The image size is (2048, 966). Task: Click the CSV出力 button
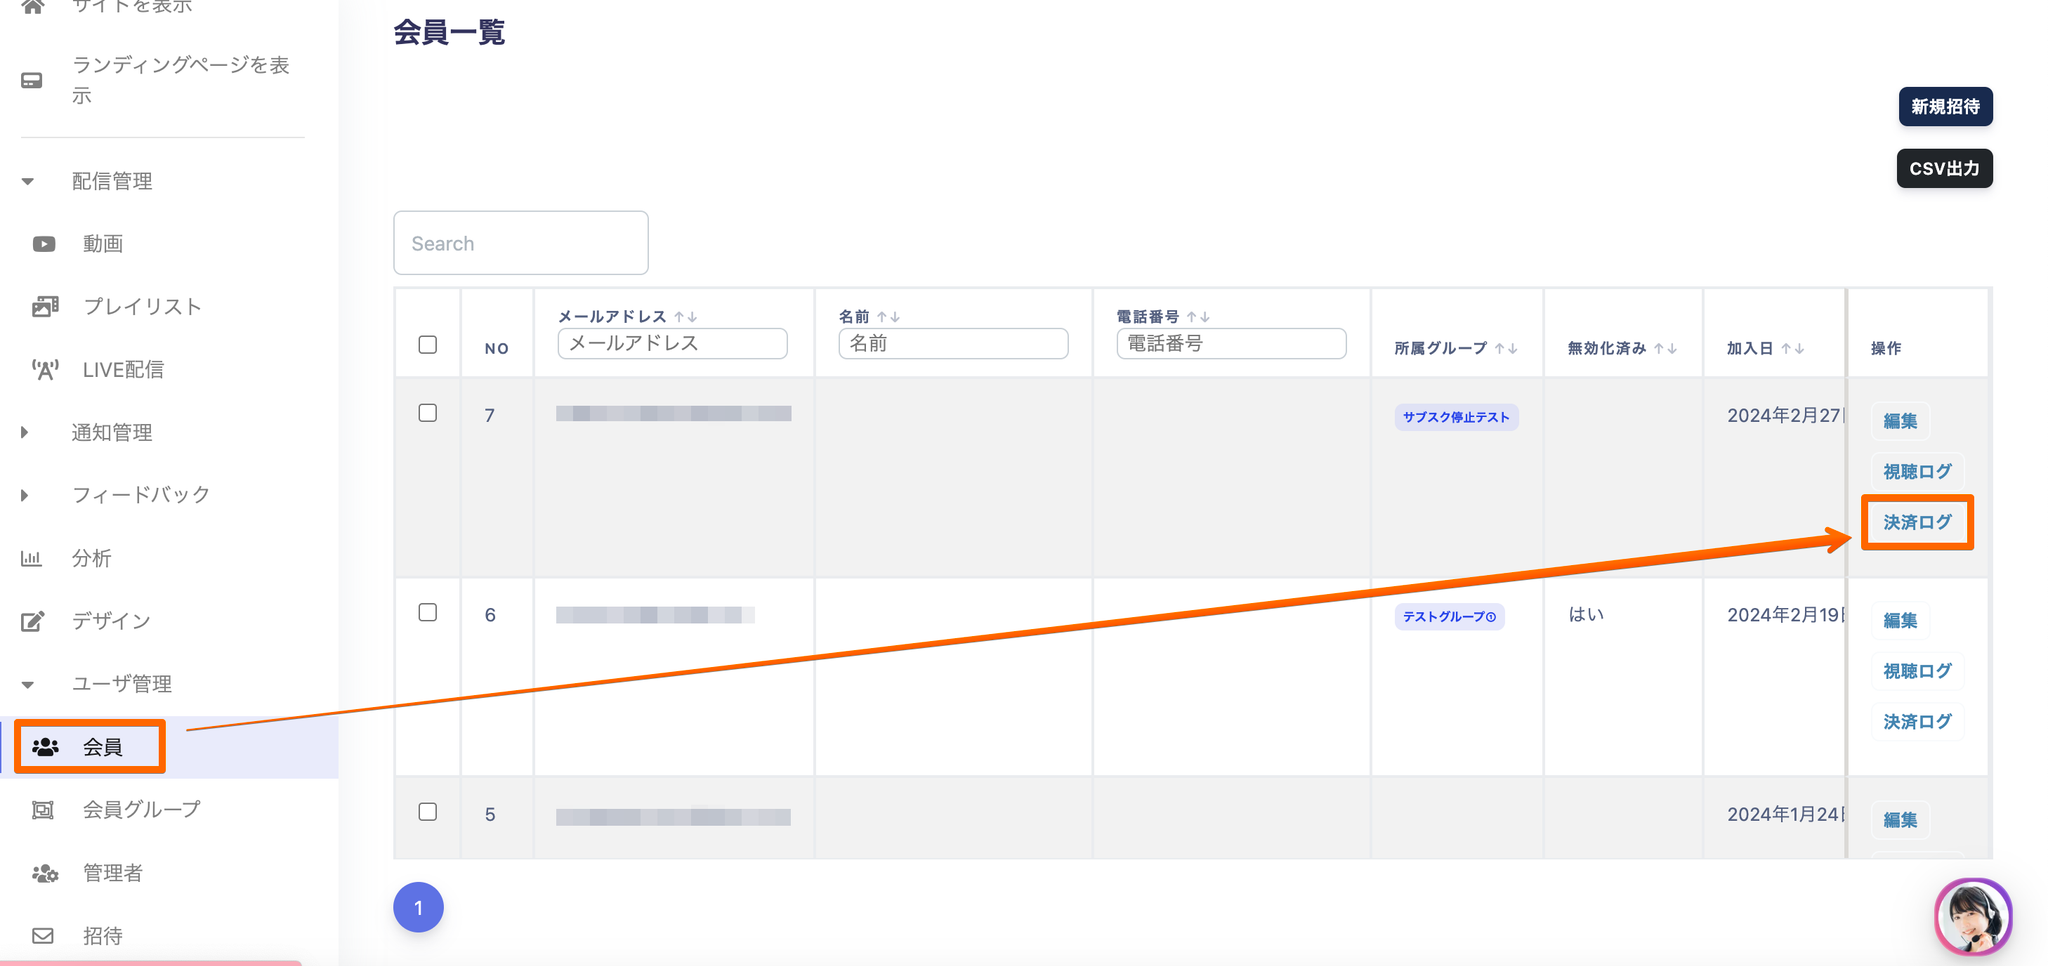point(1943,169)
